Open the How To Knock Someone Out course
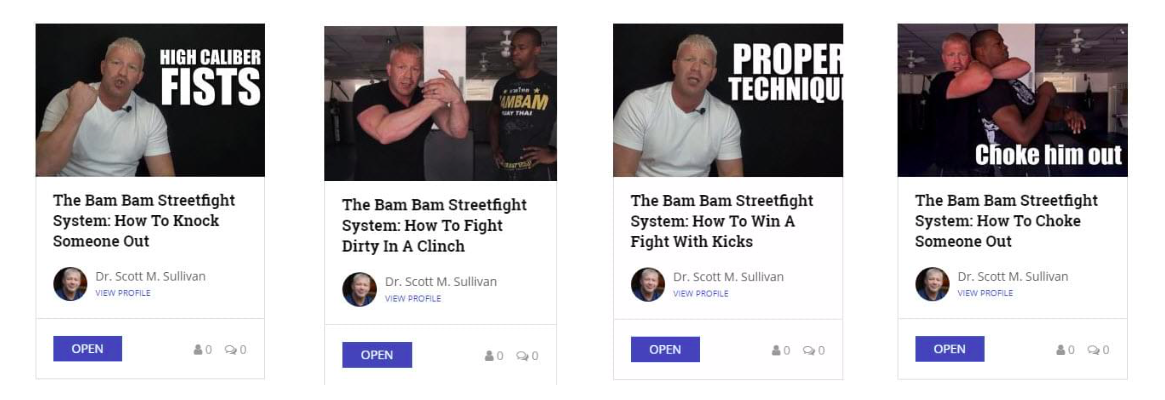Viewport: 1165px width, 400px height. coord(87,349)
